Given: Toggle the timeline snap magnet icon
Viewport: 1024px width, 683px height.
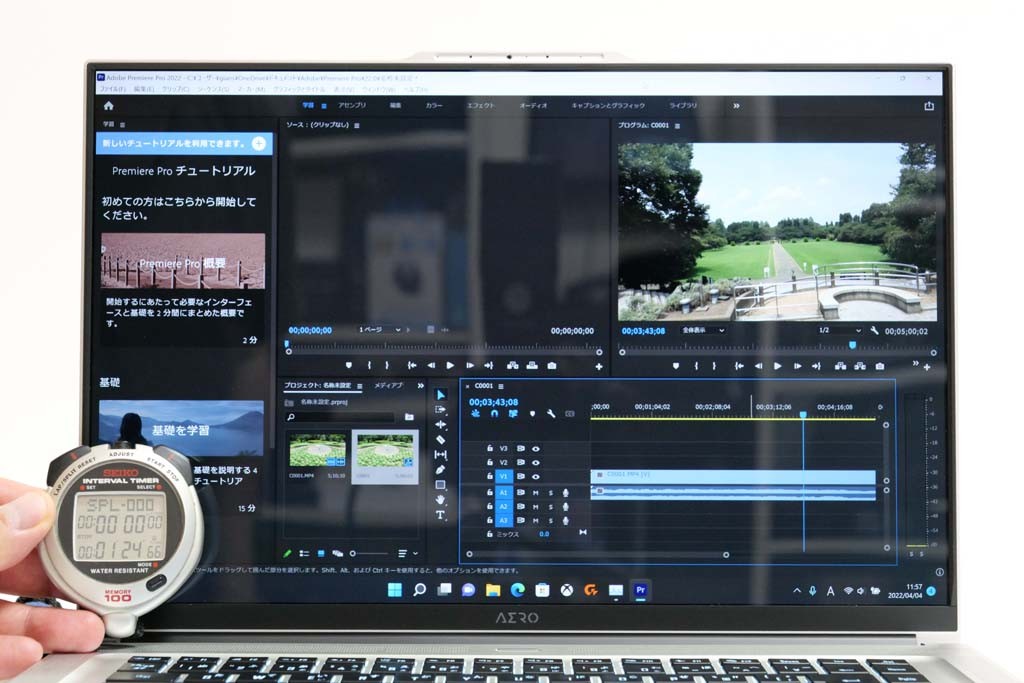Looking at the screenshot, I should [x=494, y=413].
